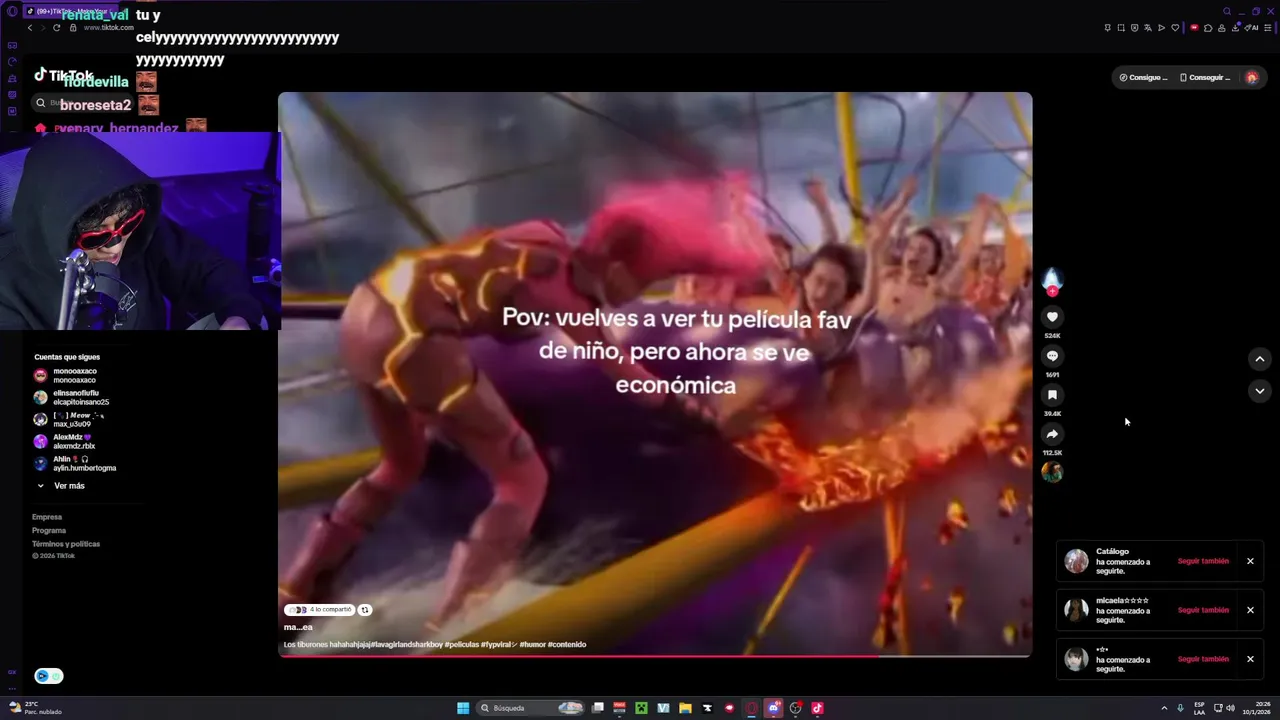
Task: Click the repost icon next to shared pill
Action: coord(365,610)
